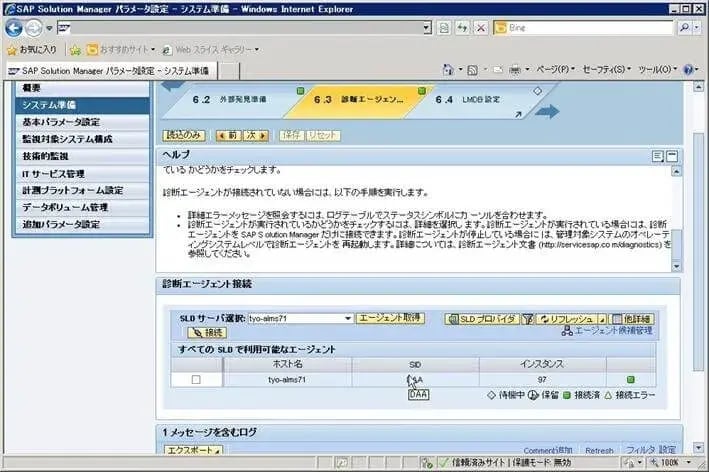The width and height of the screenshot is (709, 472).
Task: Click the help panel display options icon
Action: [658, 156]
